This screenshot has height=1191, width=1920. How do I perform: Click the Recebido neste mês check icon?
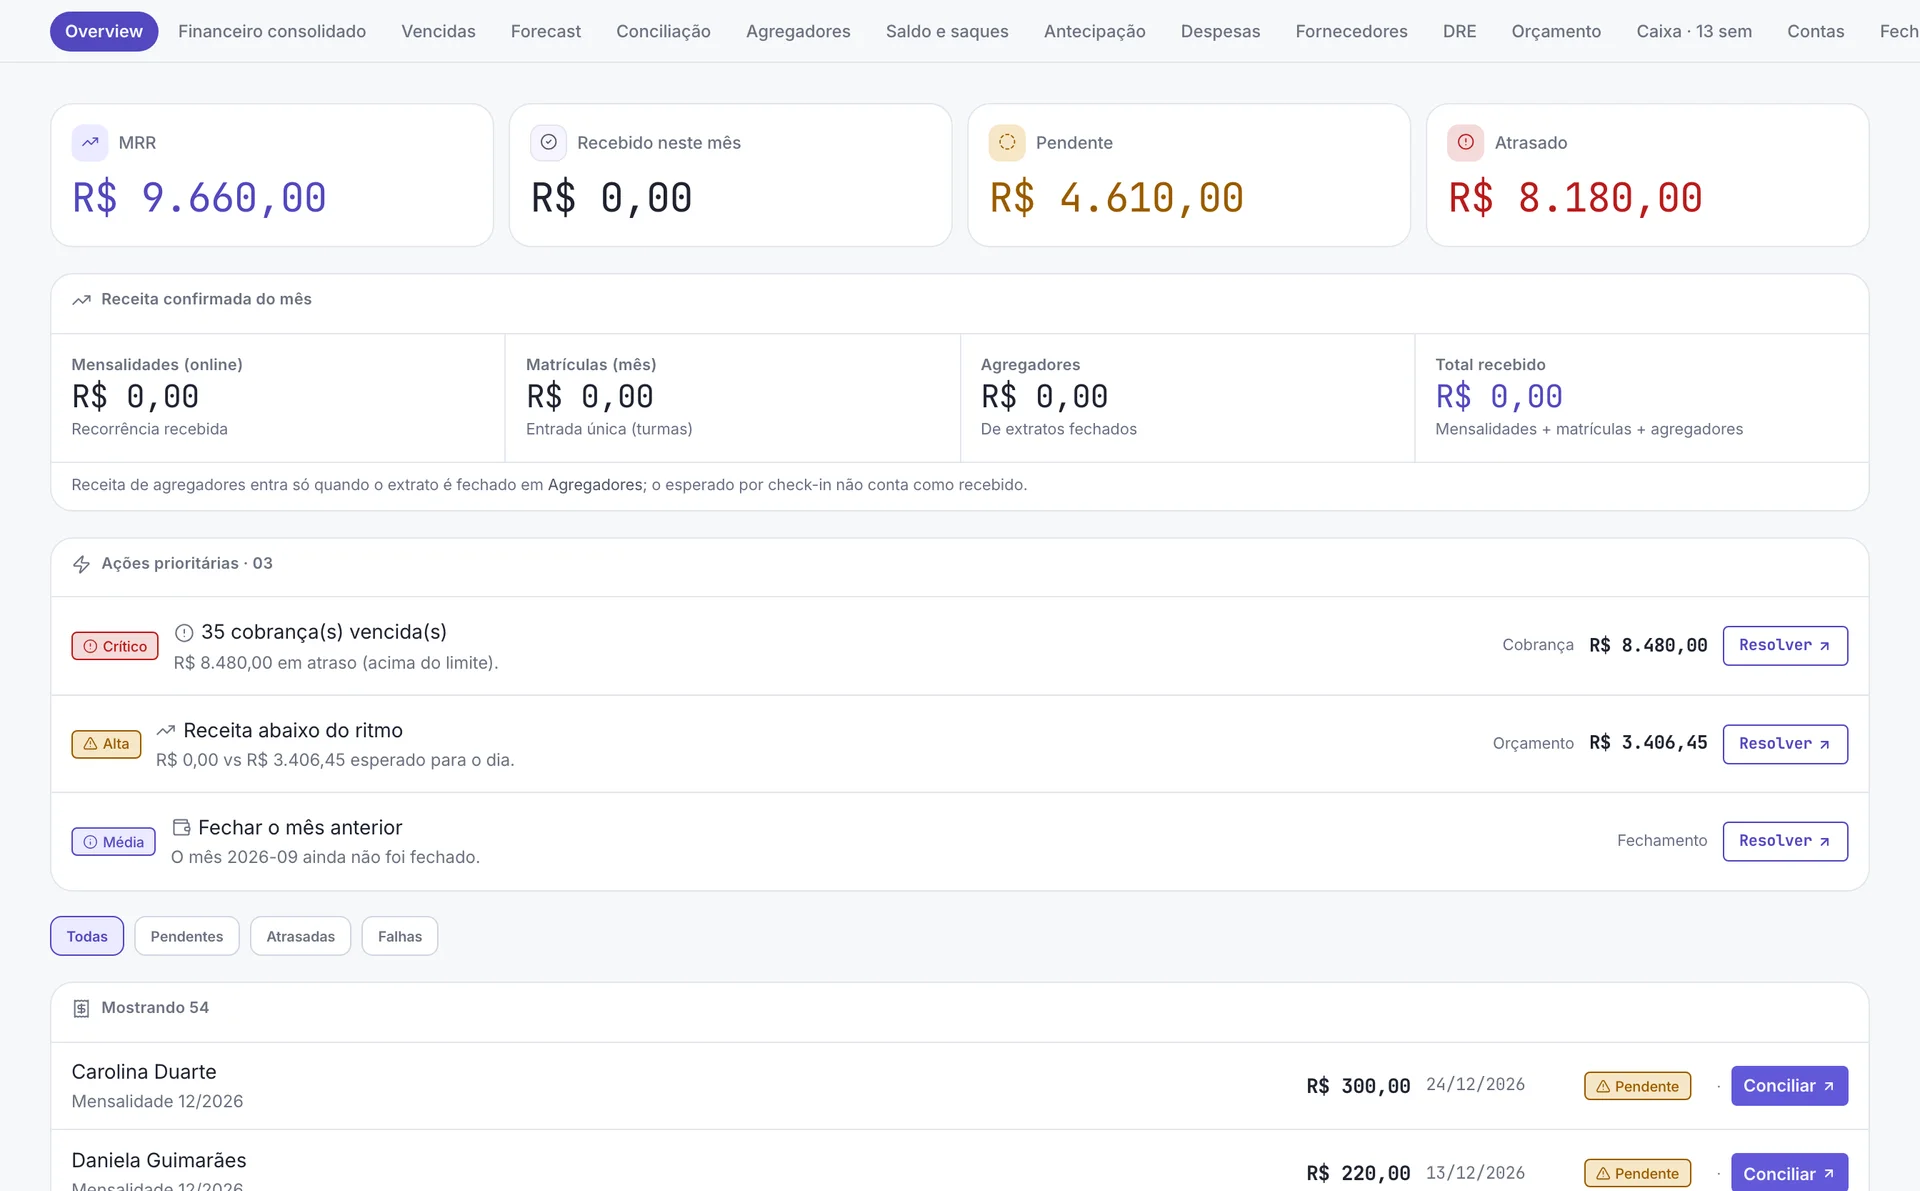tap(549, 143)
